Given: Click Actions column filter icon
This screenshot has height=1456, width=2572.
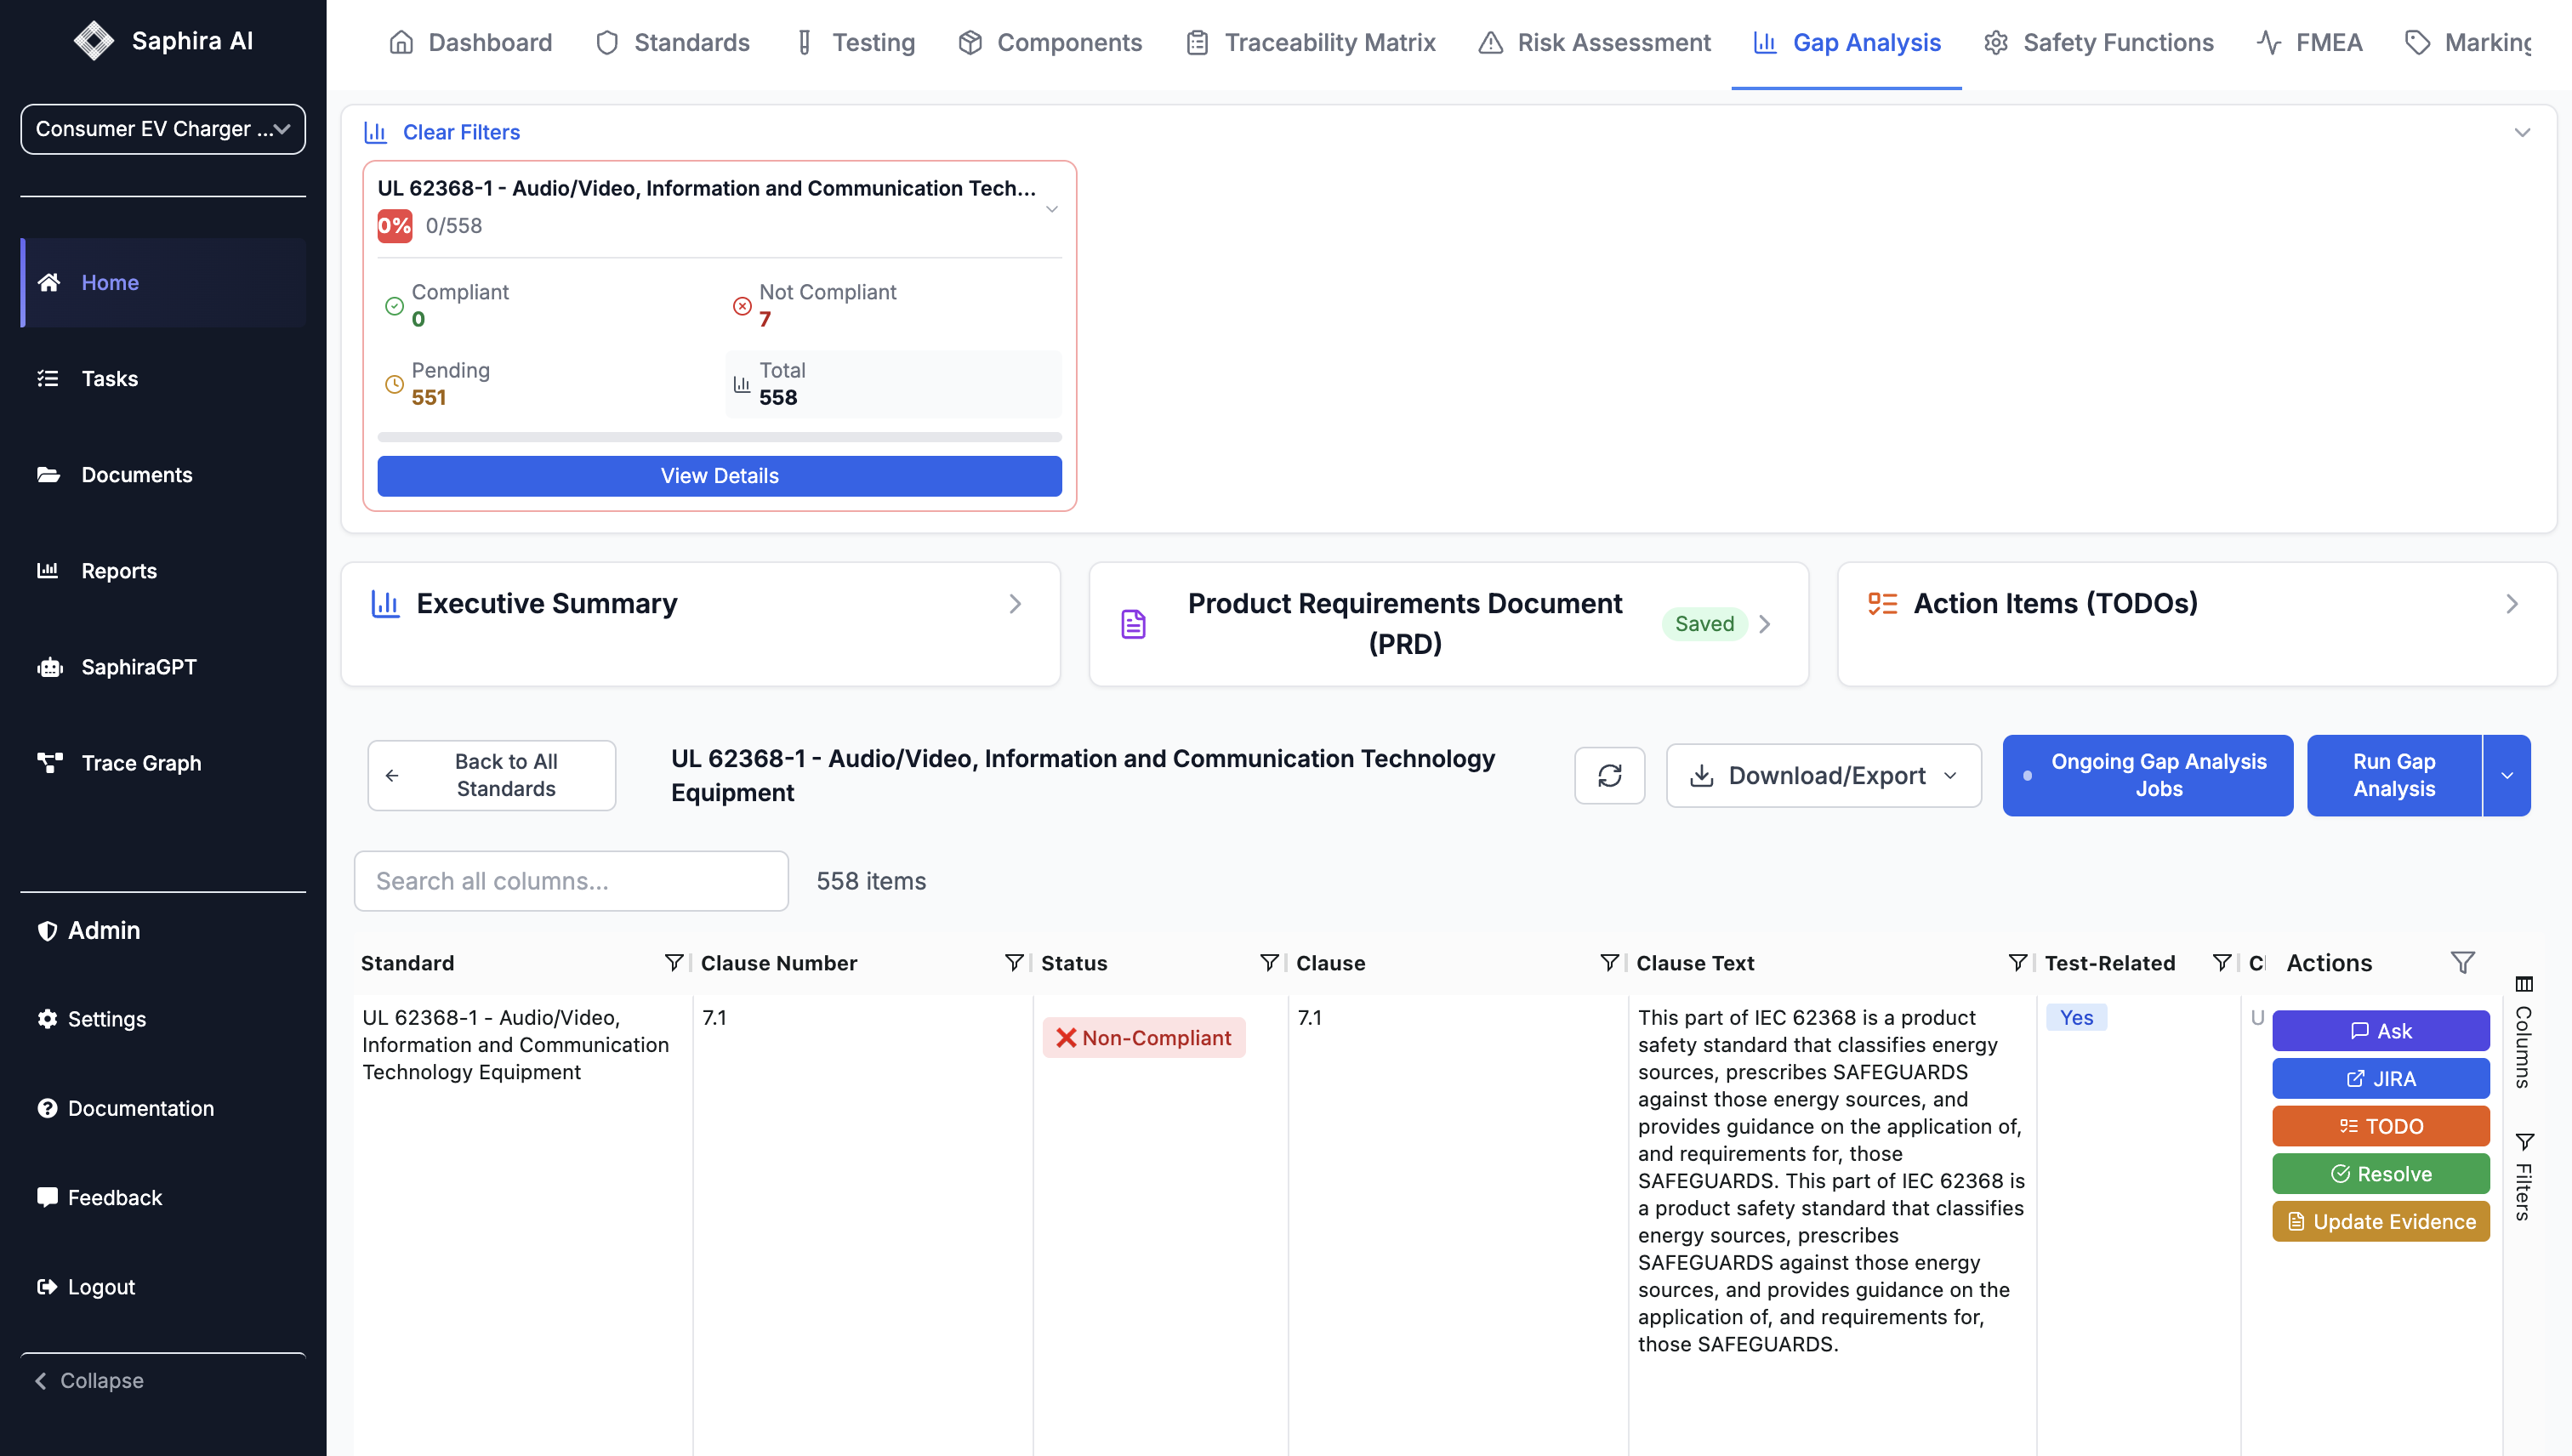Looking at the screenshot, I should [x=2462, y=962].
